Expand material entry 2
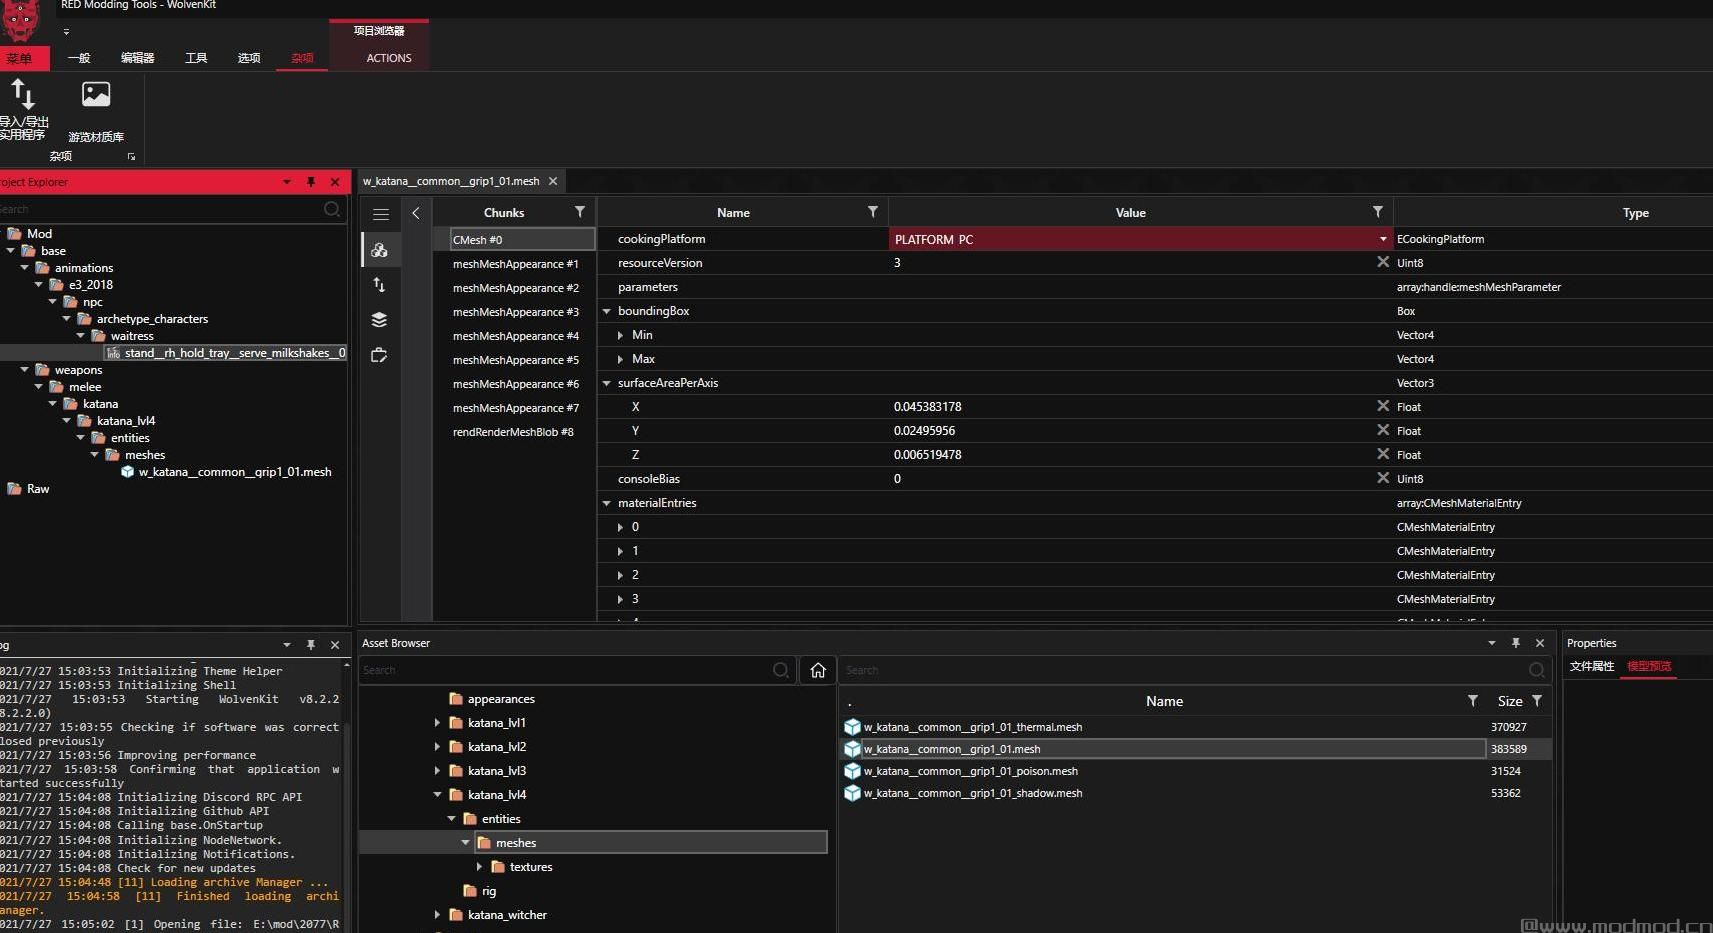The width and height of the screenshot is (1713, 933). coord(620,575)
